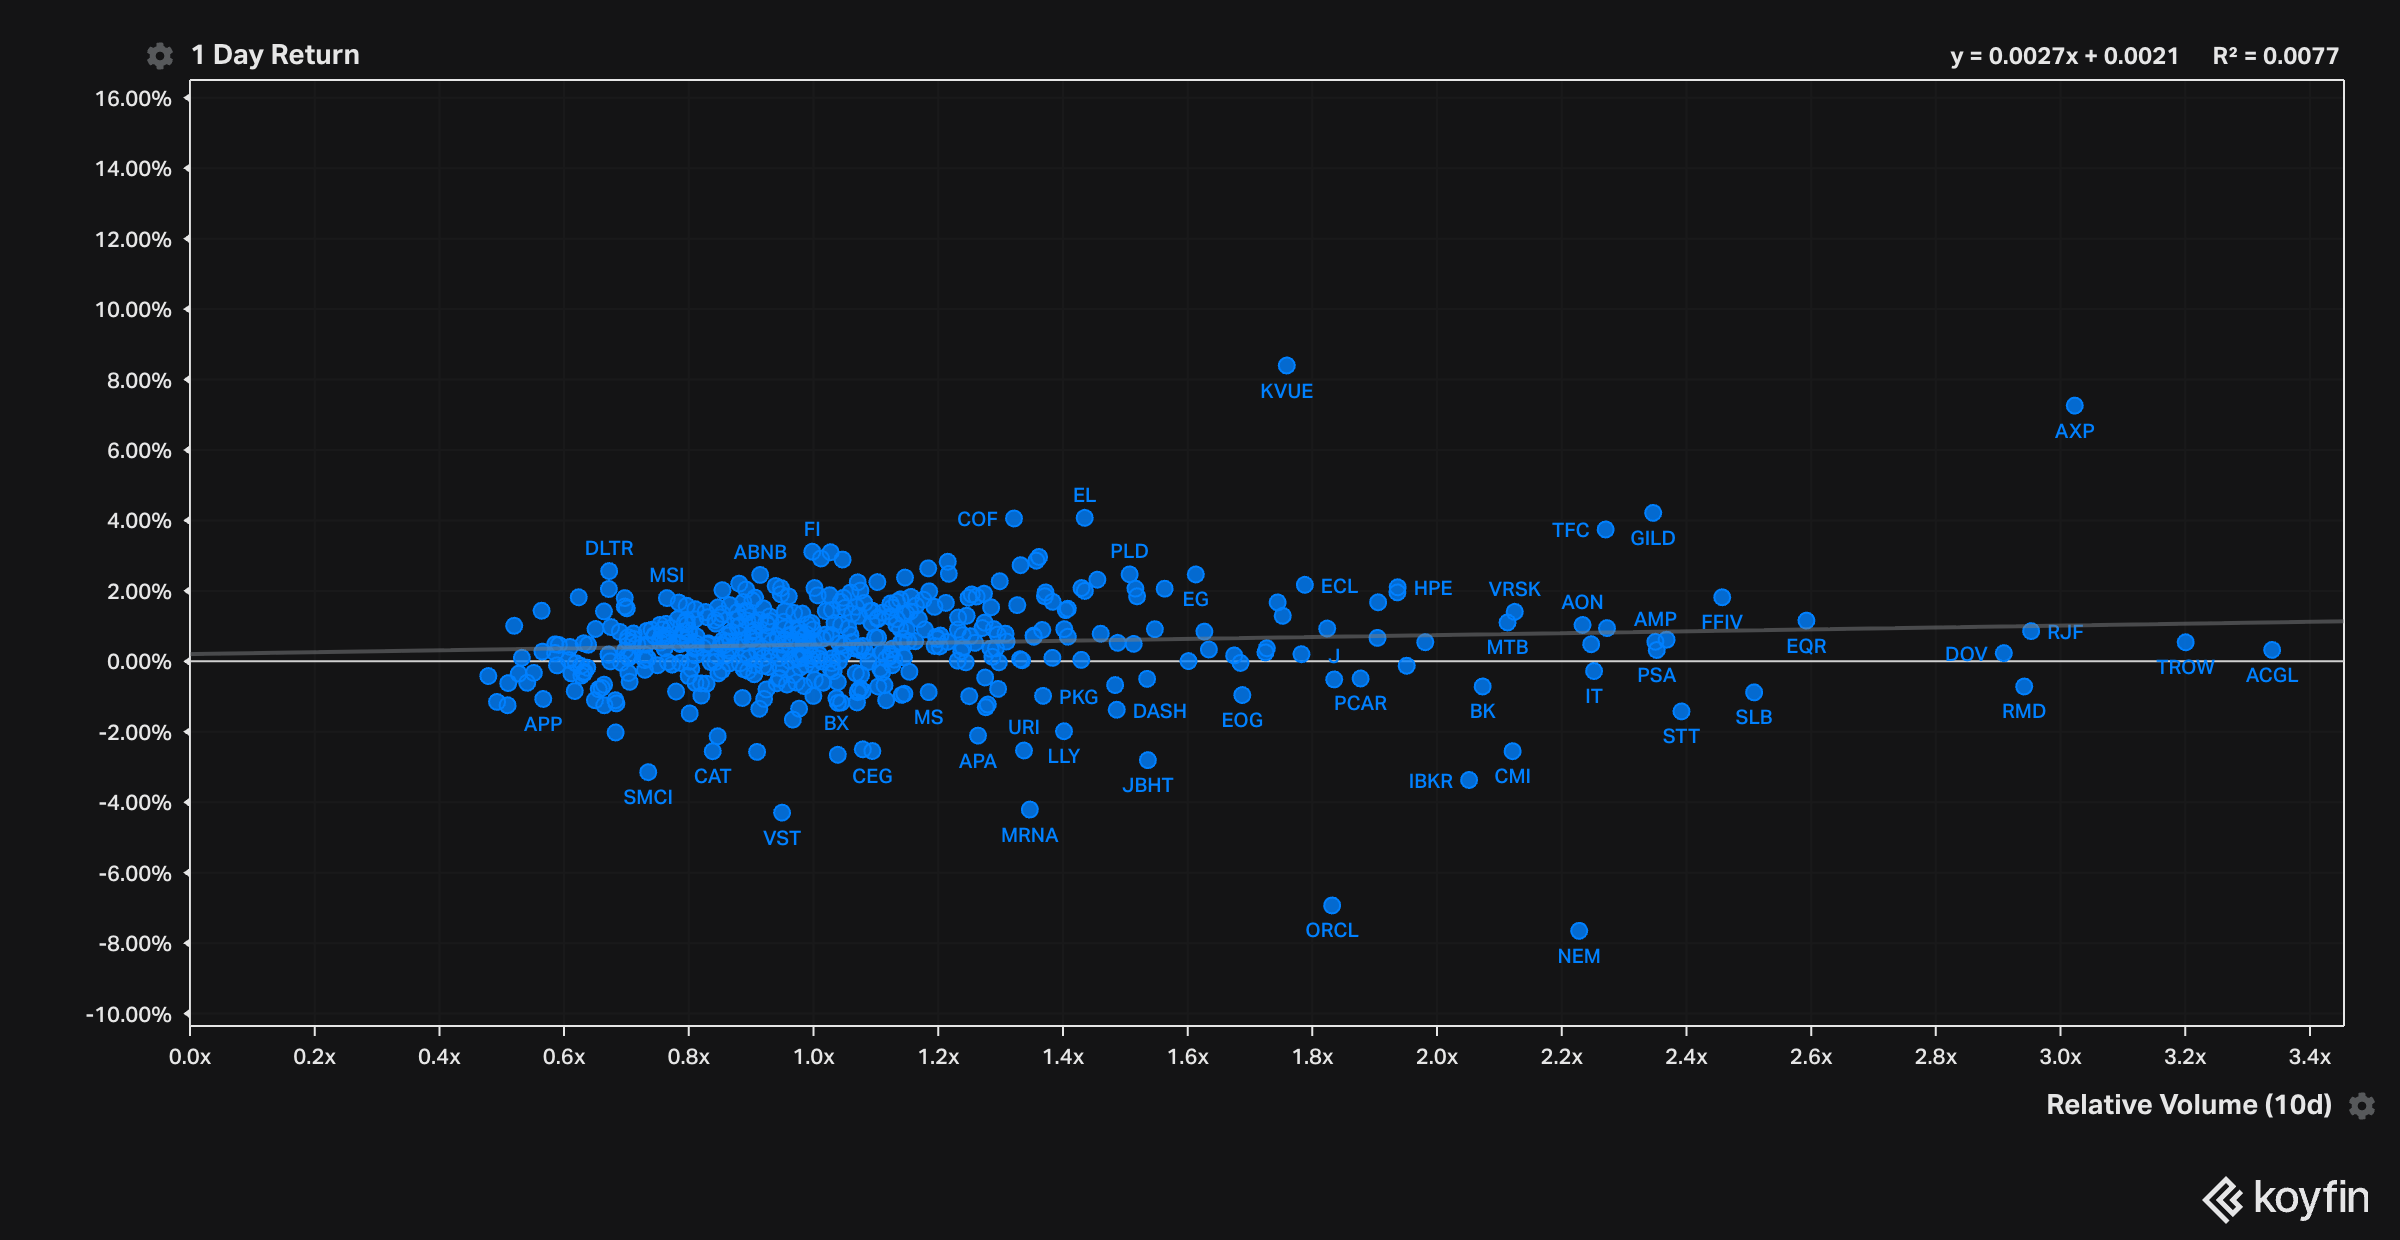Select the COF data point
Image resolution: width=2400 pixels, height=1240 pixels.
click(x=1014, y=518)
